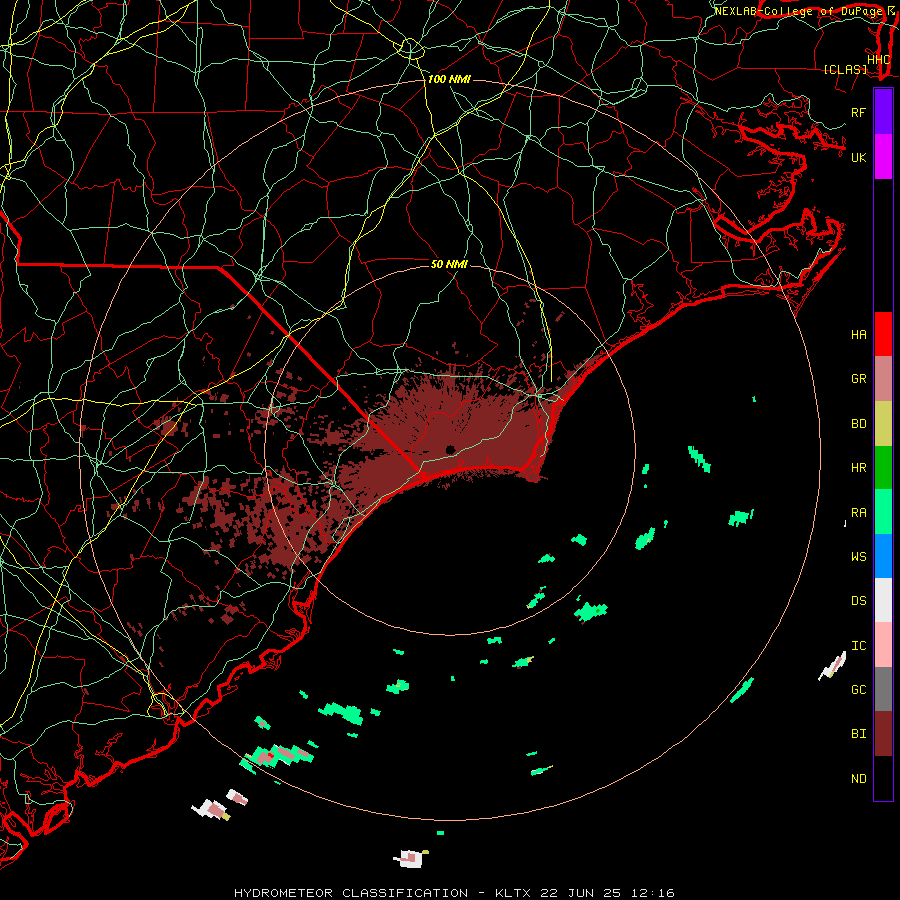Click the RA legend label
The width and height of the screenshot is (900, 900).
click(x=858, y=513)
